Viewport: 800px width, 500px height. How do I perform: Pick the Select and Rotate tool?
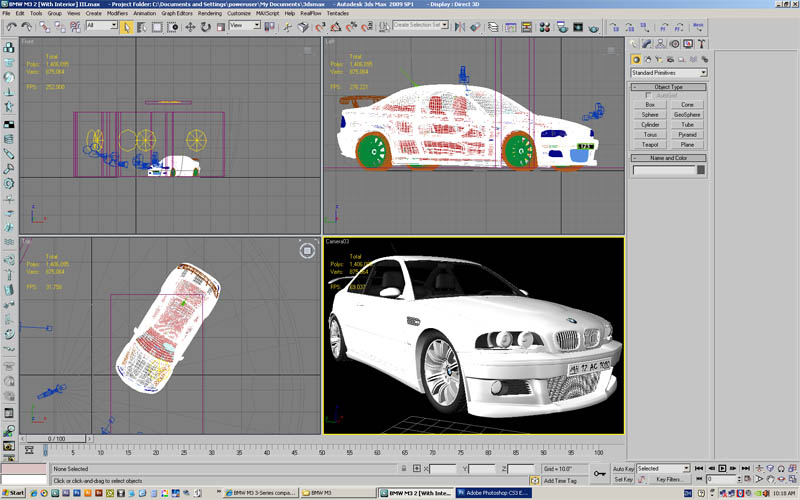[x=206, y=27]
